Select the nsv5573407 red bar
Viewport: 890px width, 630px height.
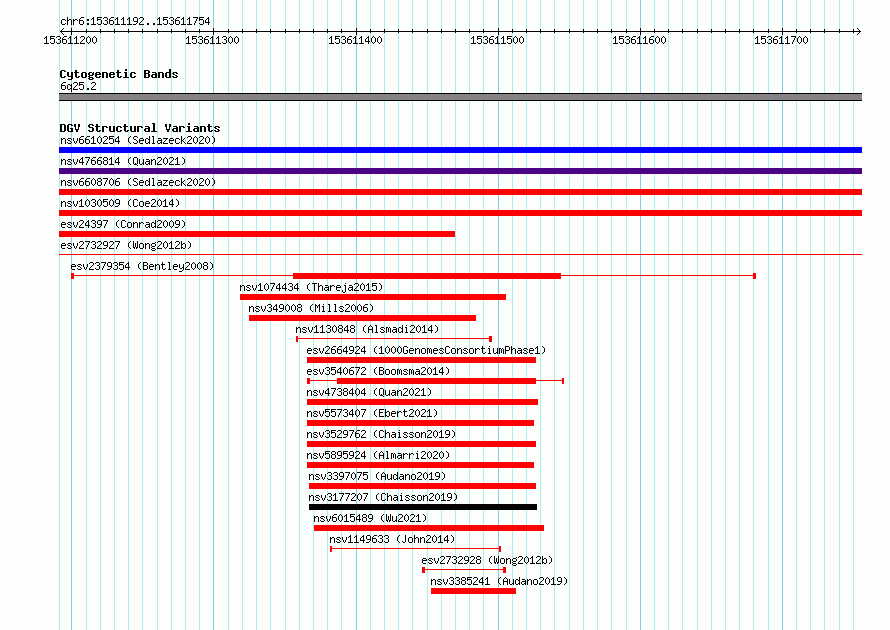tap(420, 423)
